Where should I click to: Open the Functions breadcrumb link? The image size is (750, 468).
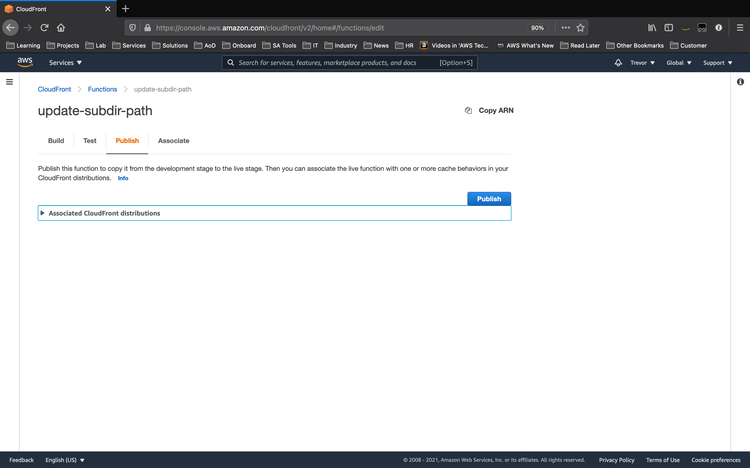102,89
